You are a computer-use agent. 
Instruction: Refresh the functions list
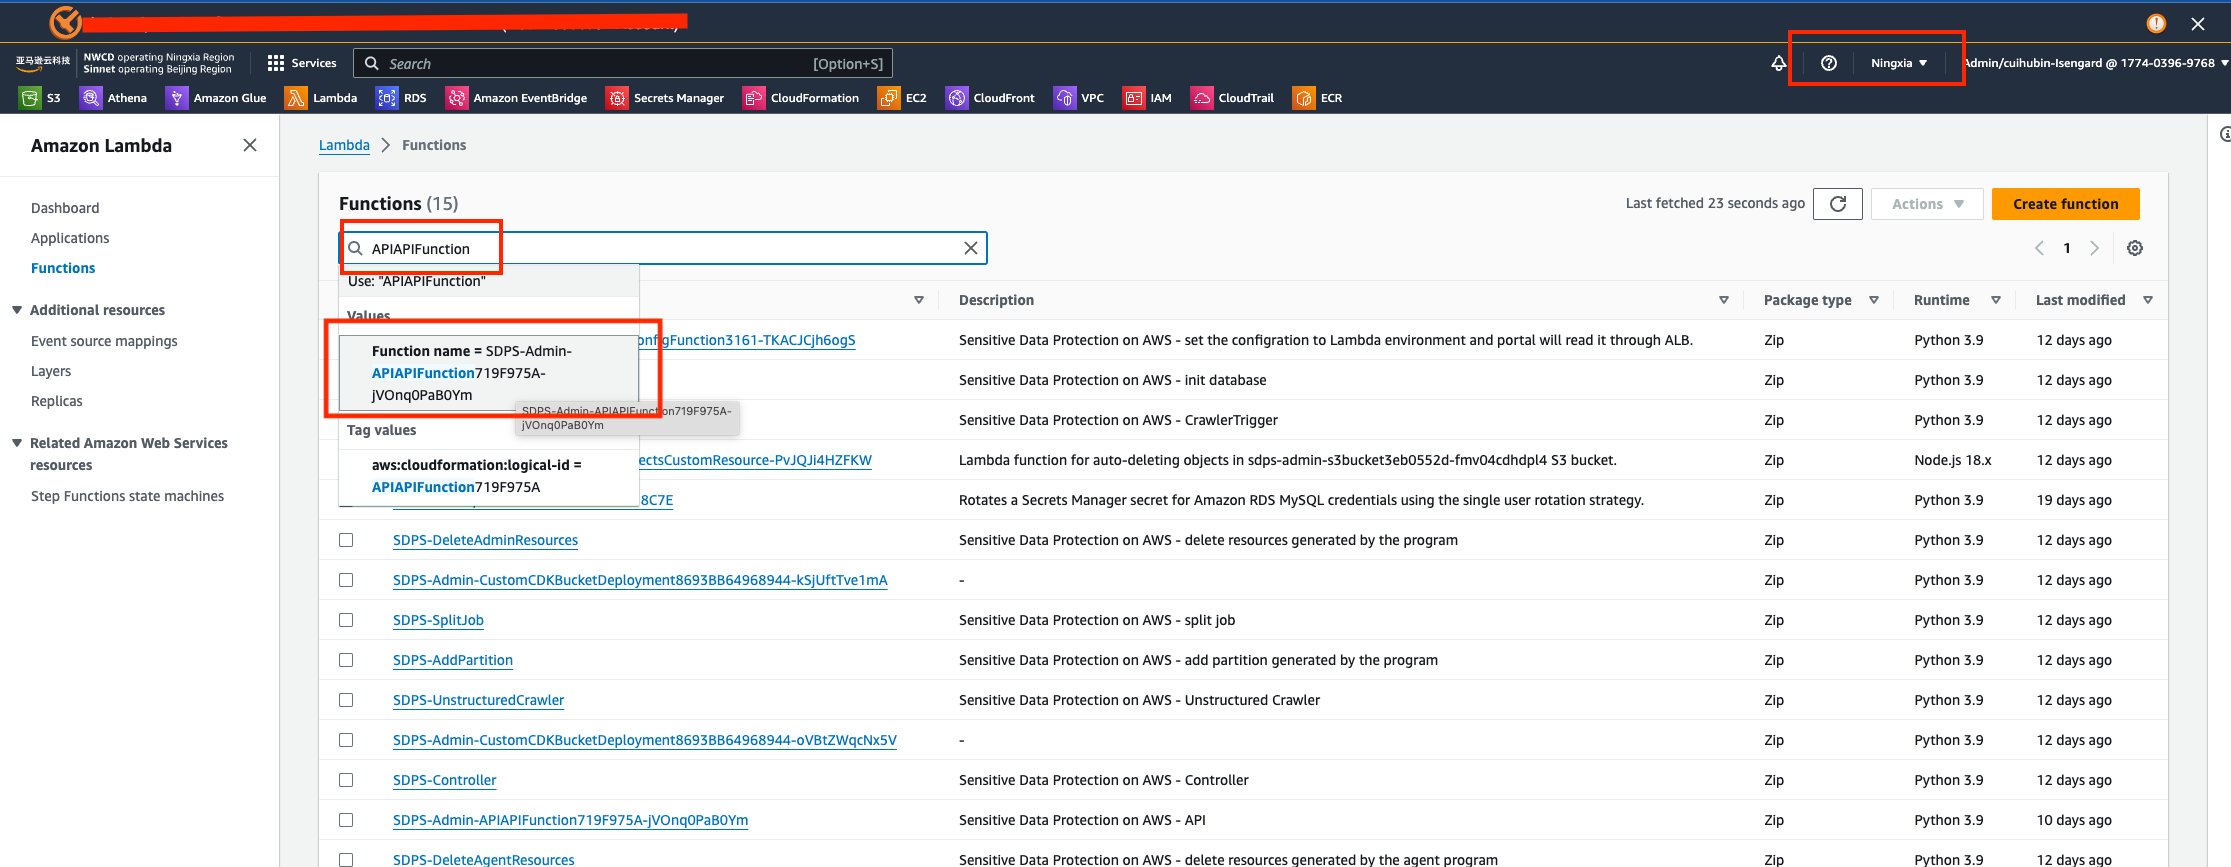click(1838, 204)
